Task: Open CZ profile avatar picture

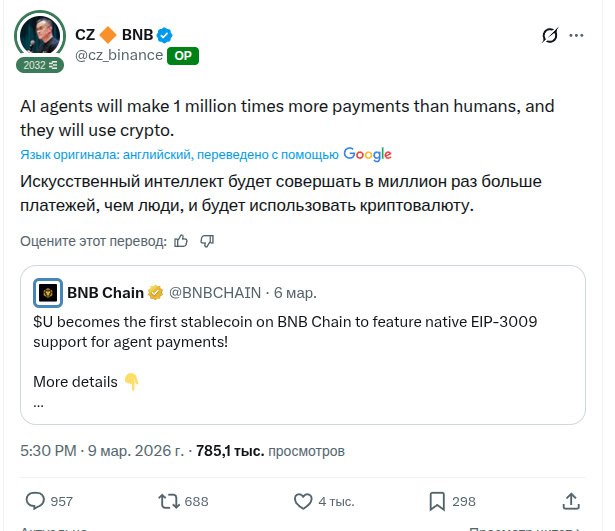Action: tap(40, 38)
